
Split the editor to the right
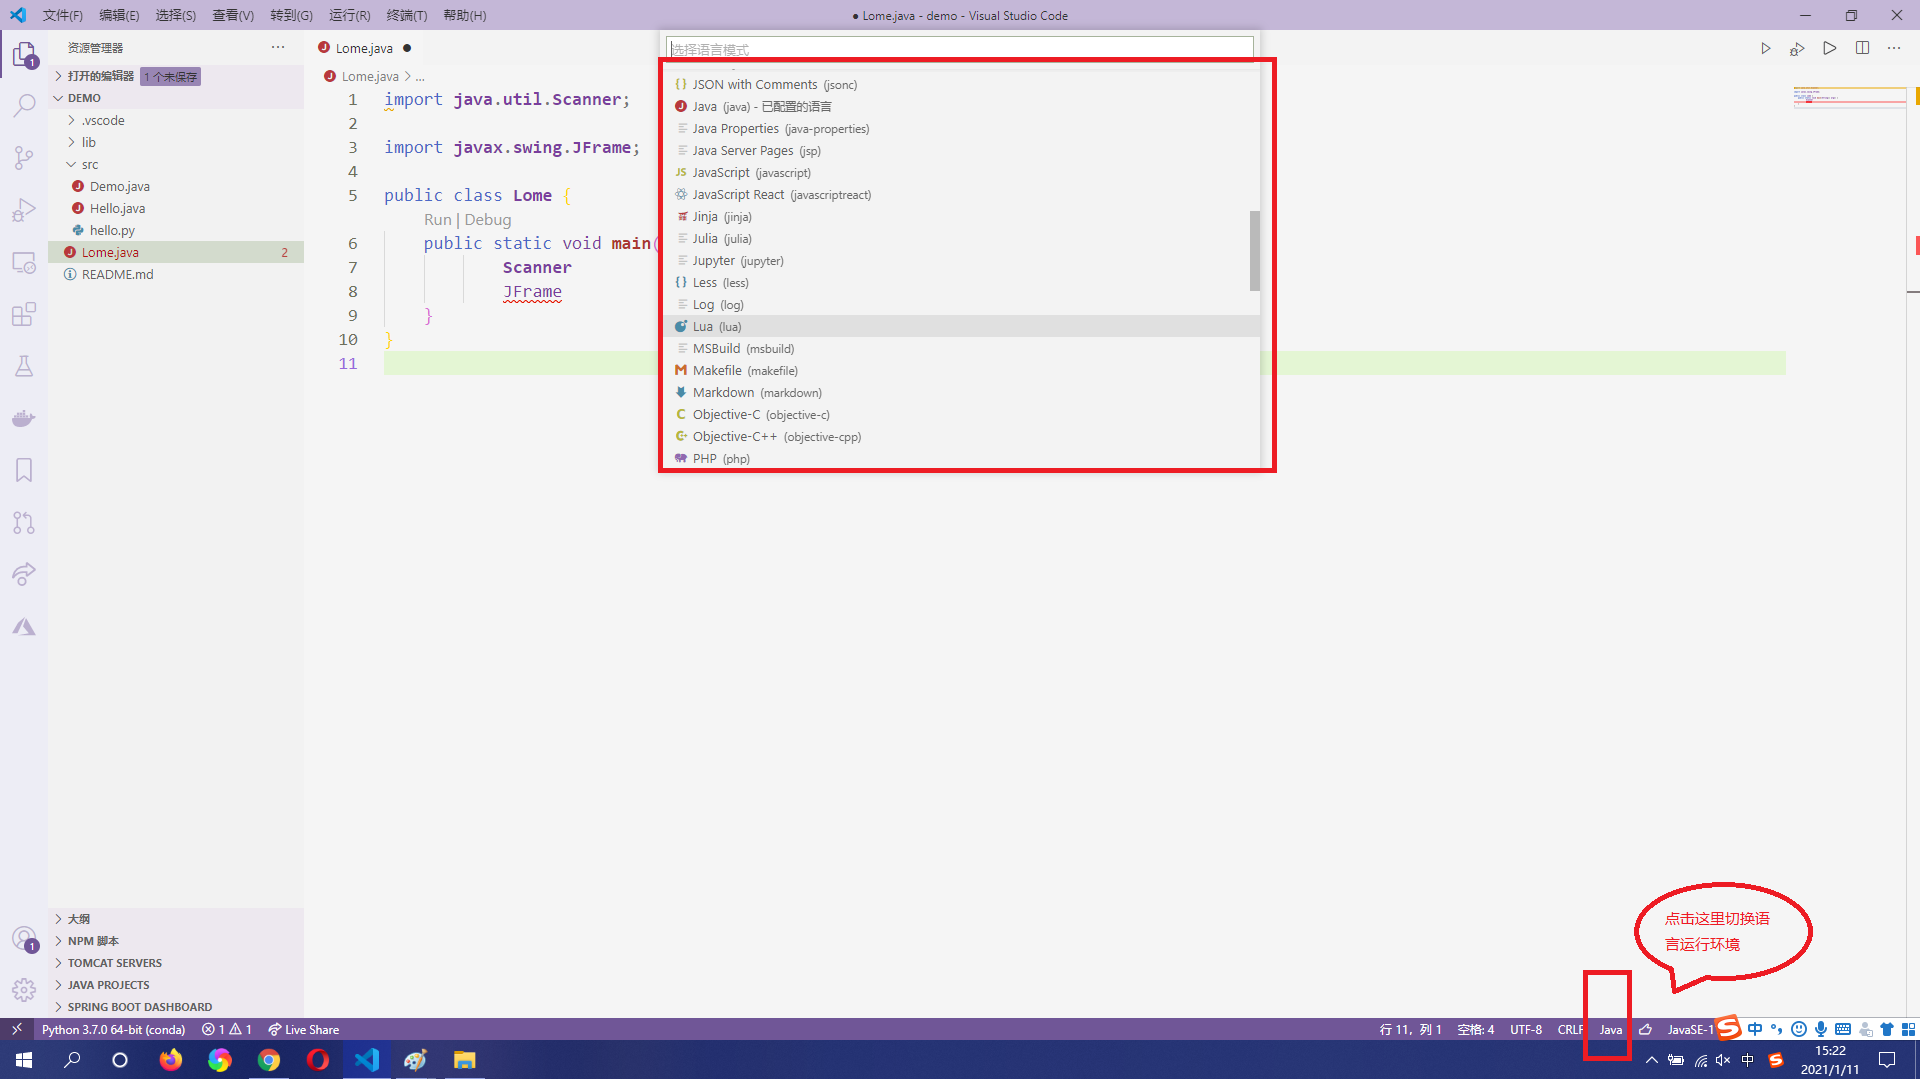(x=1862, y=48)
